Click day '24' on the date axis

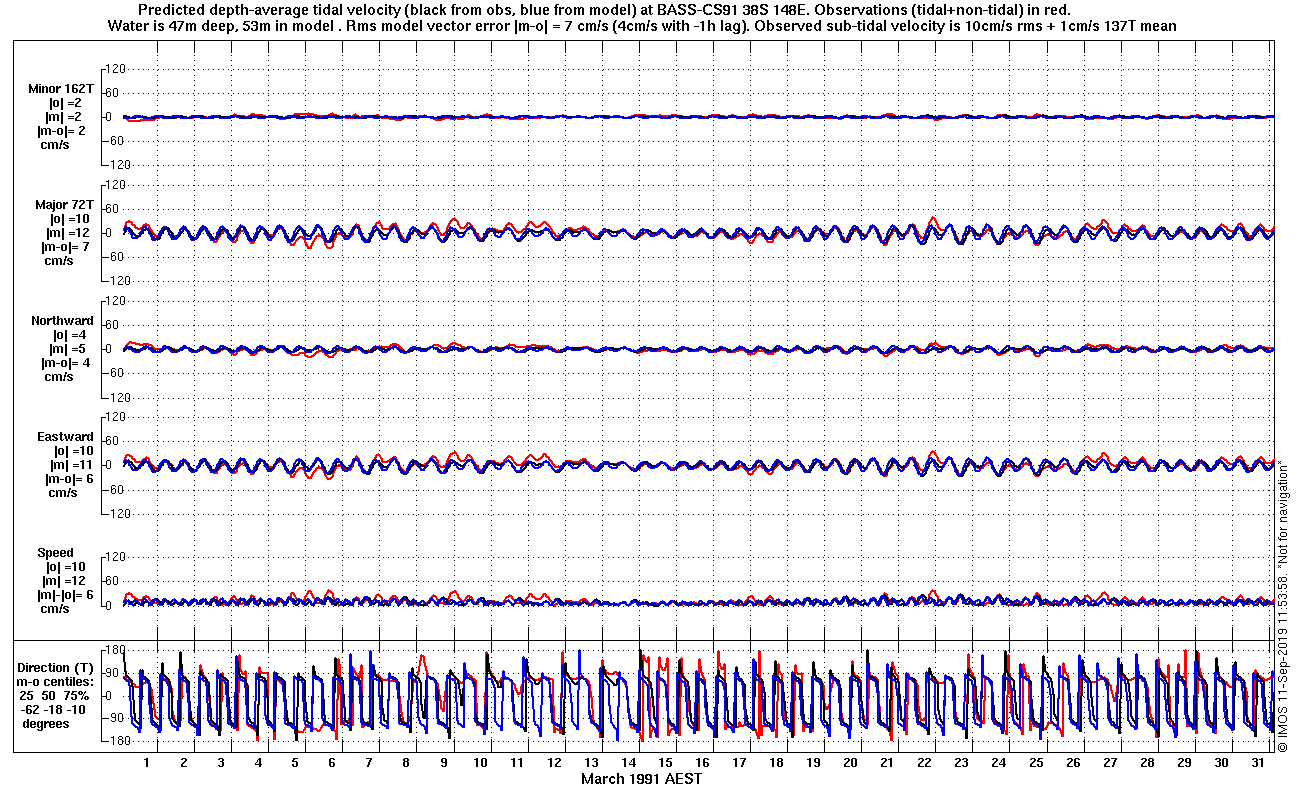click(x=997, y=763)
